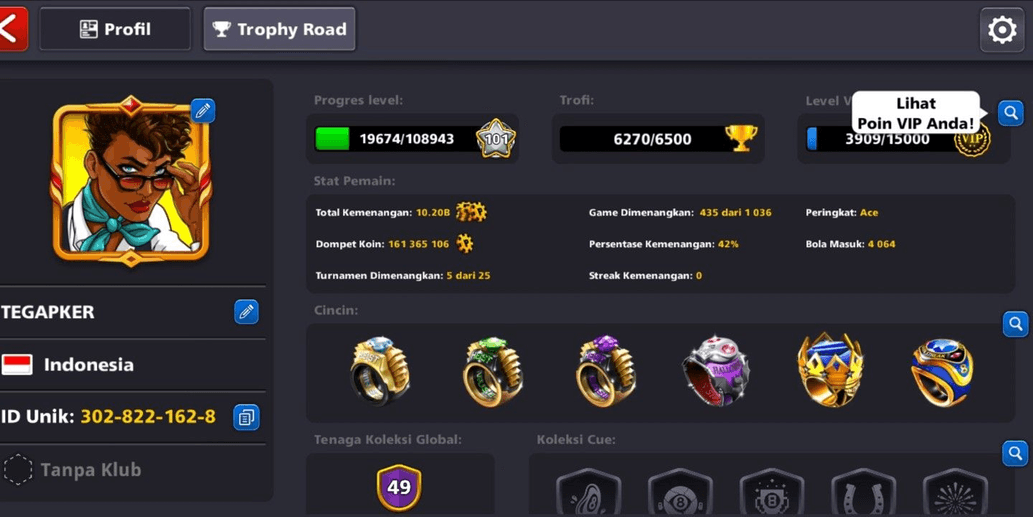Click the purple 49 collection power shield
Viewport: 1033px width, 517px height.
coord(399,488)
